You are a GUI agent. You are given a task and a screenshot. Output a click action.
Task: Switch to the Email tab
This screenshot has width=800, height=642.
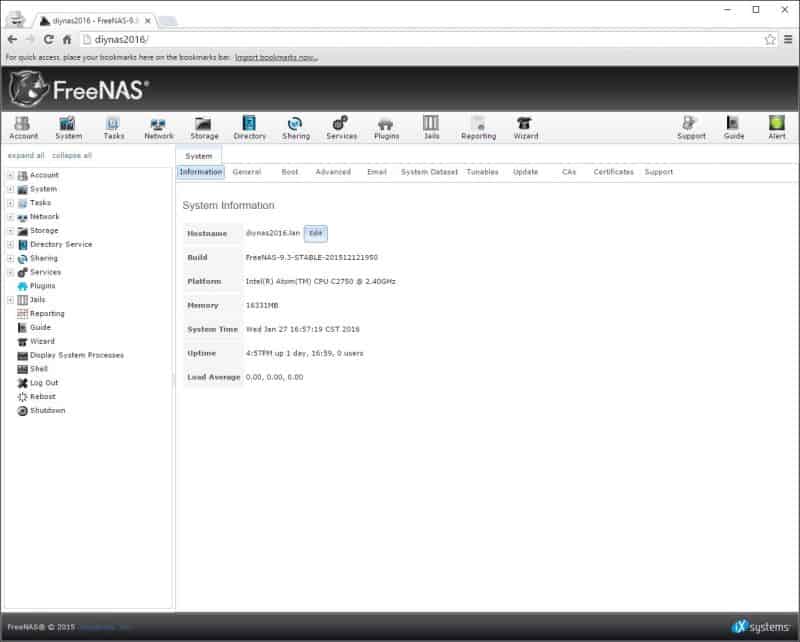coord(377,172)
